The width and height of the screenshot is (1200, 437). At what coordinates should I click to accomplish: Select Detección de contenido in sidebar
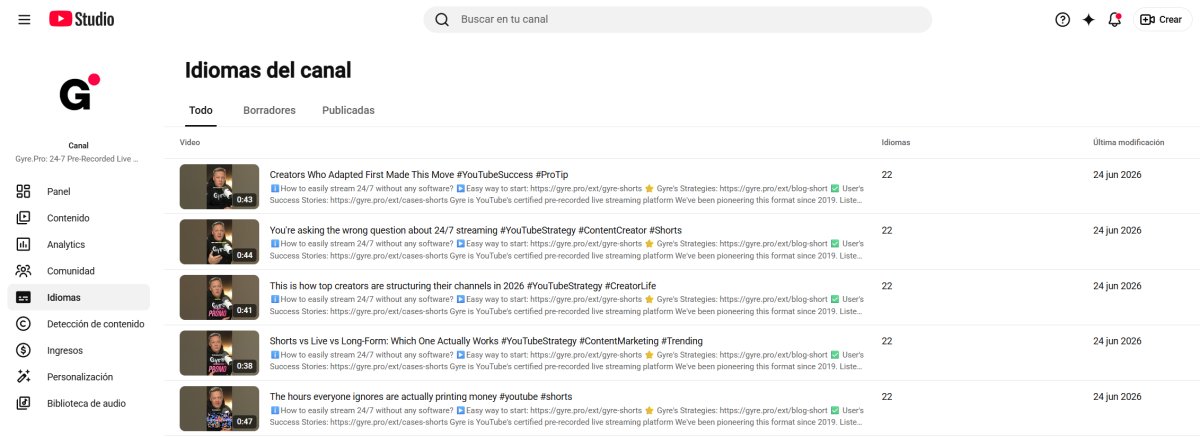point(78,324)
